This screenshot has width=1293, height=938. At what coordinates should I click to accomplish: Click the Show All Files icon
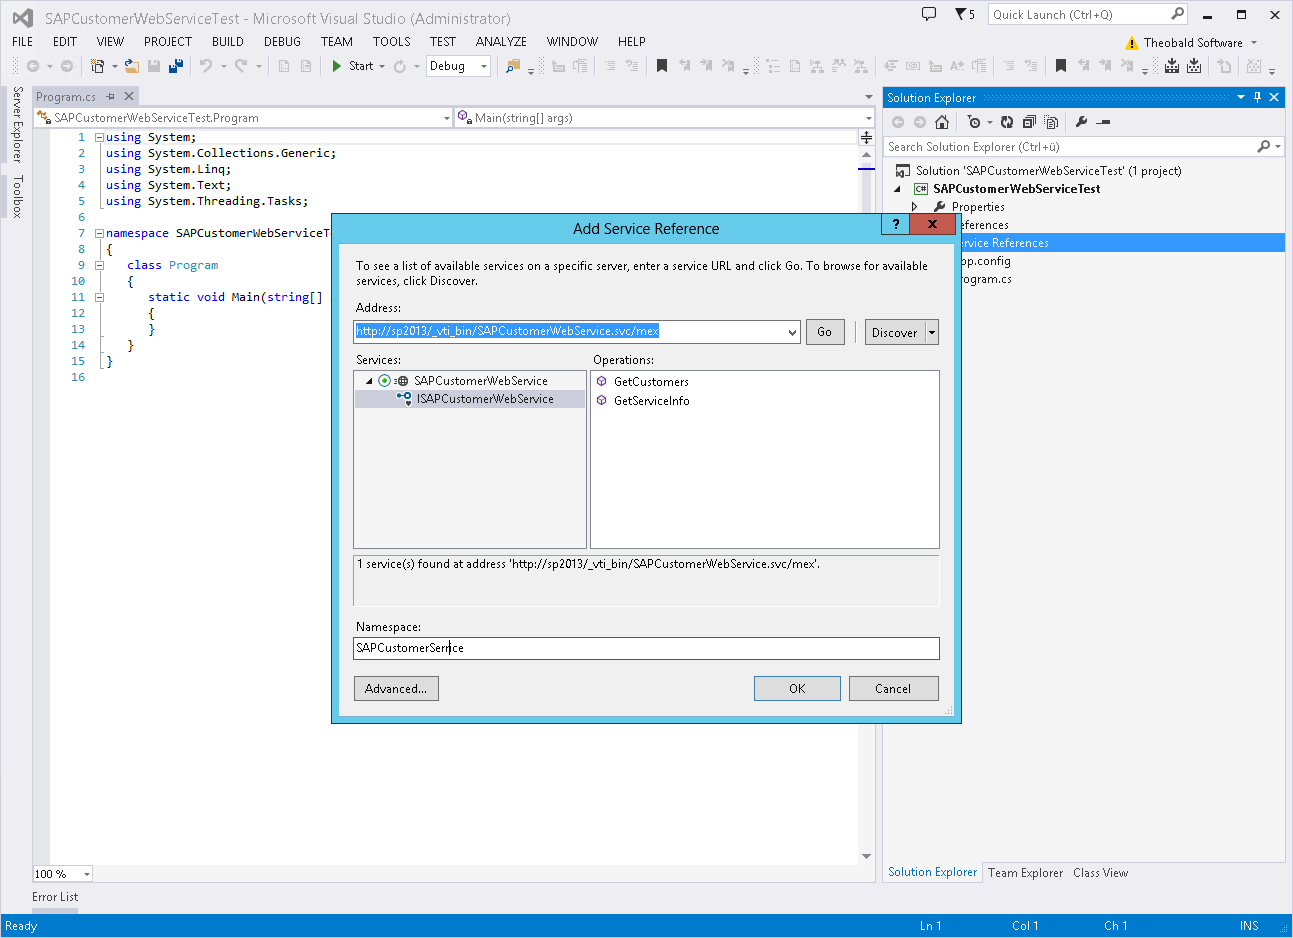[1051, 122]
